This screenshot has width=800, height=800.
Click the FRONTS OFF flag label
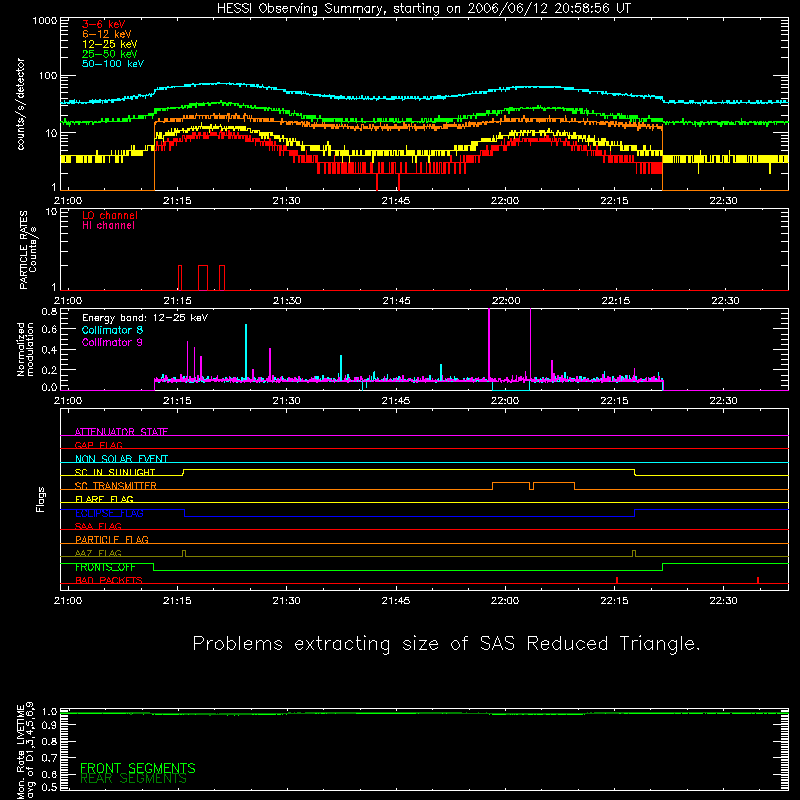(105, 567)
